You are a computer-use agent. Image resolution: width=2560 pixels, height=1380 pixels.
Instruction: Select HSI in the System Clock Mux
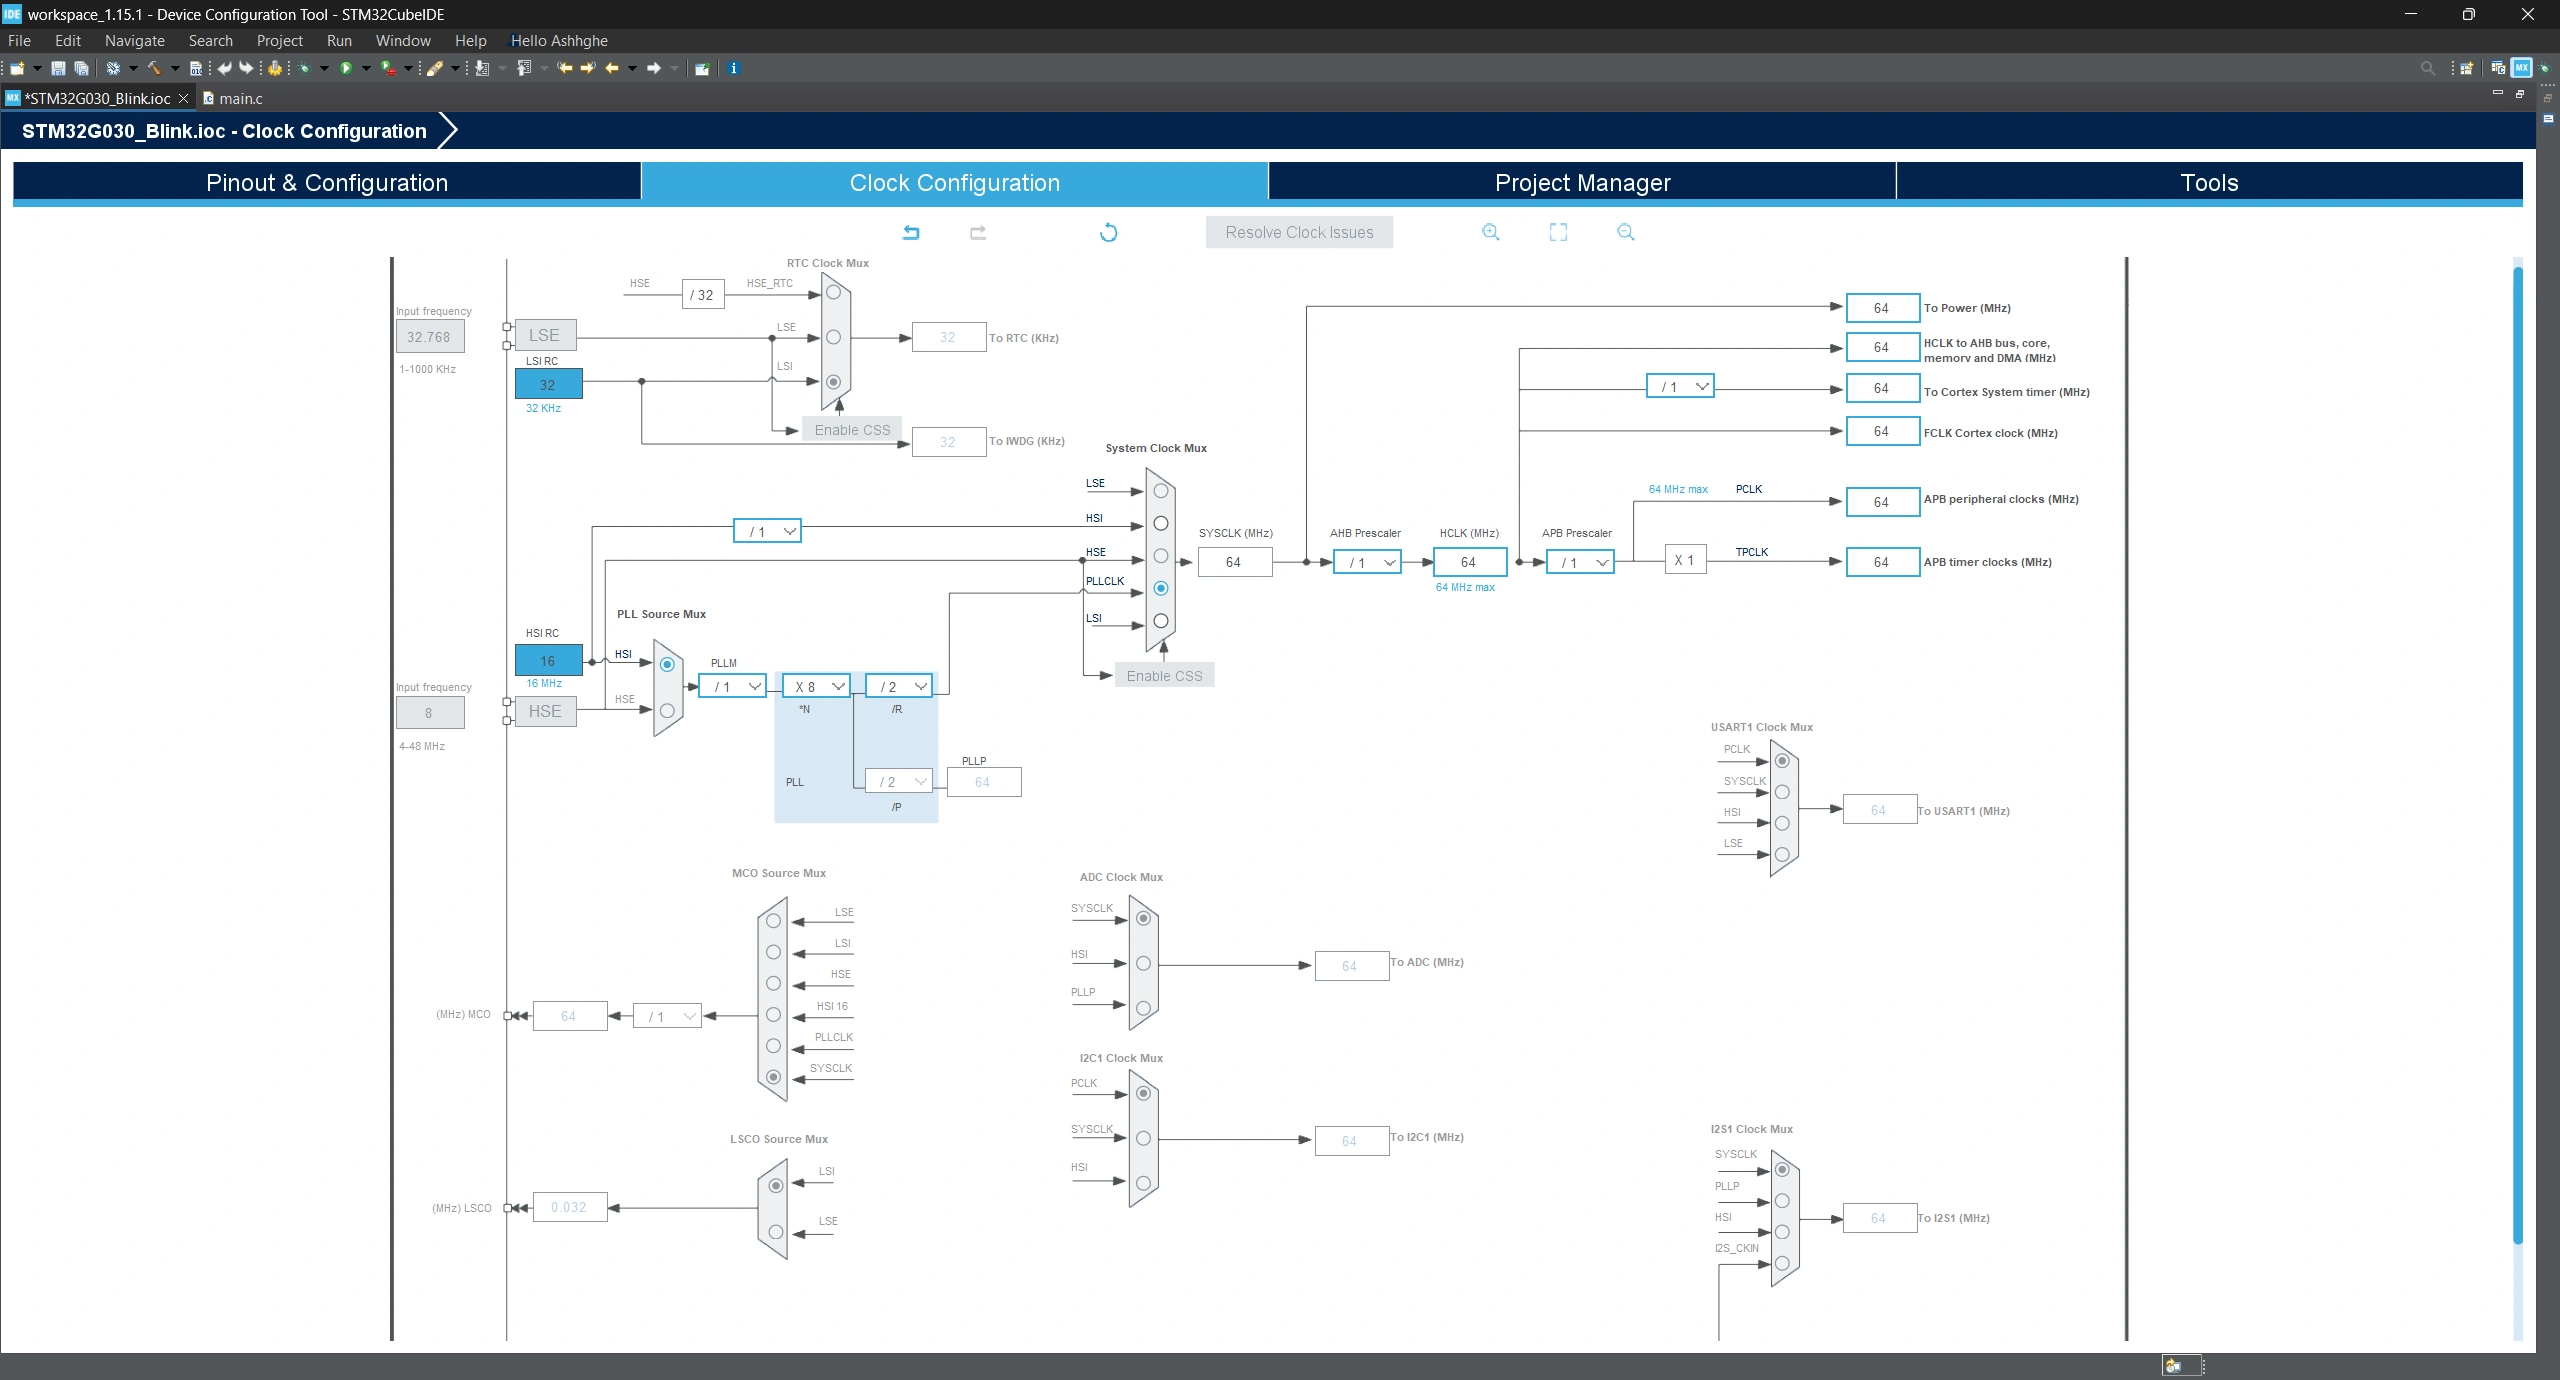click(x=1160, y=523)
